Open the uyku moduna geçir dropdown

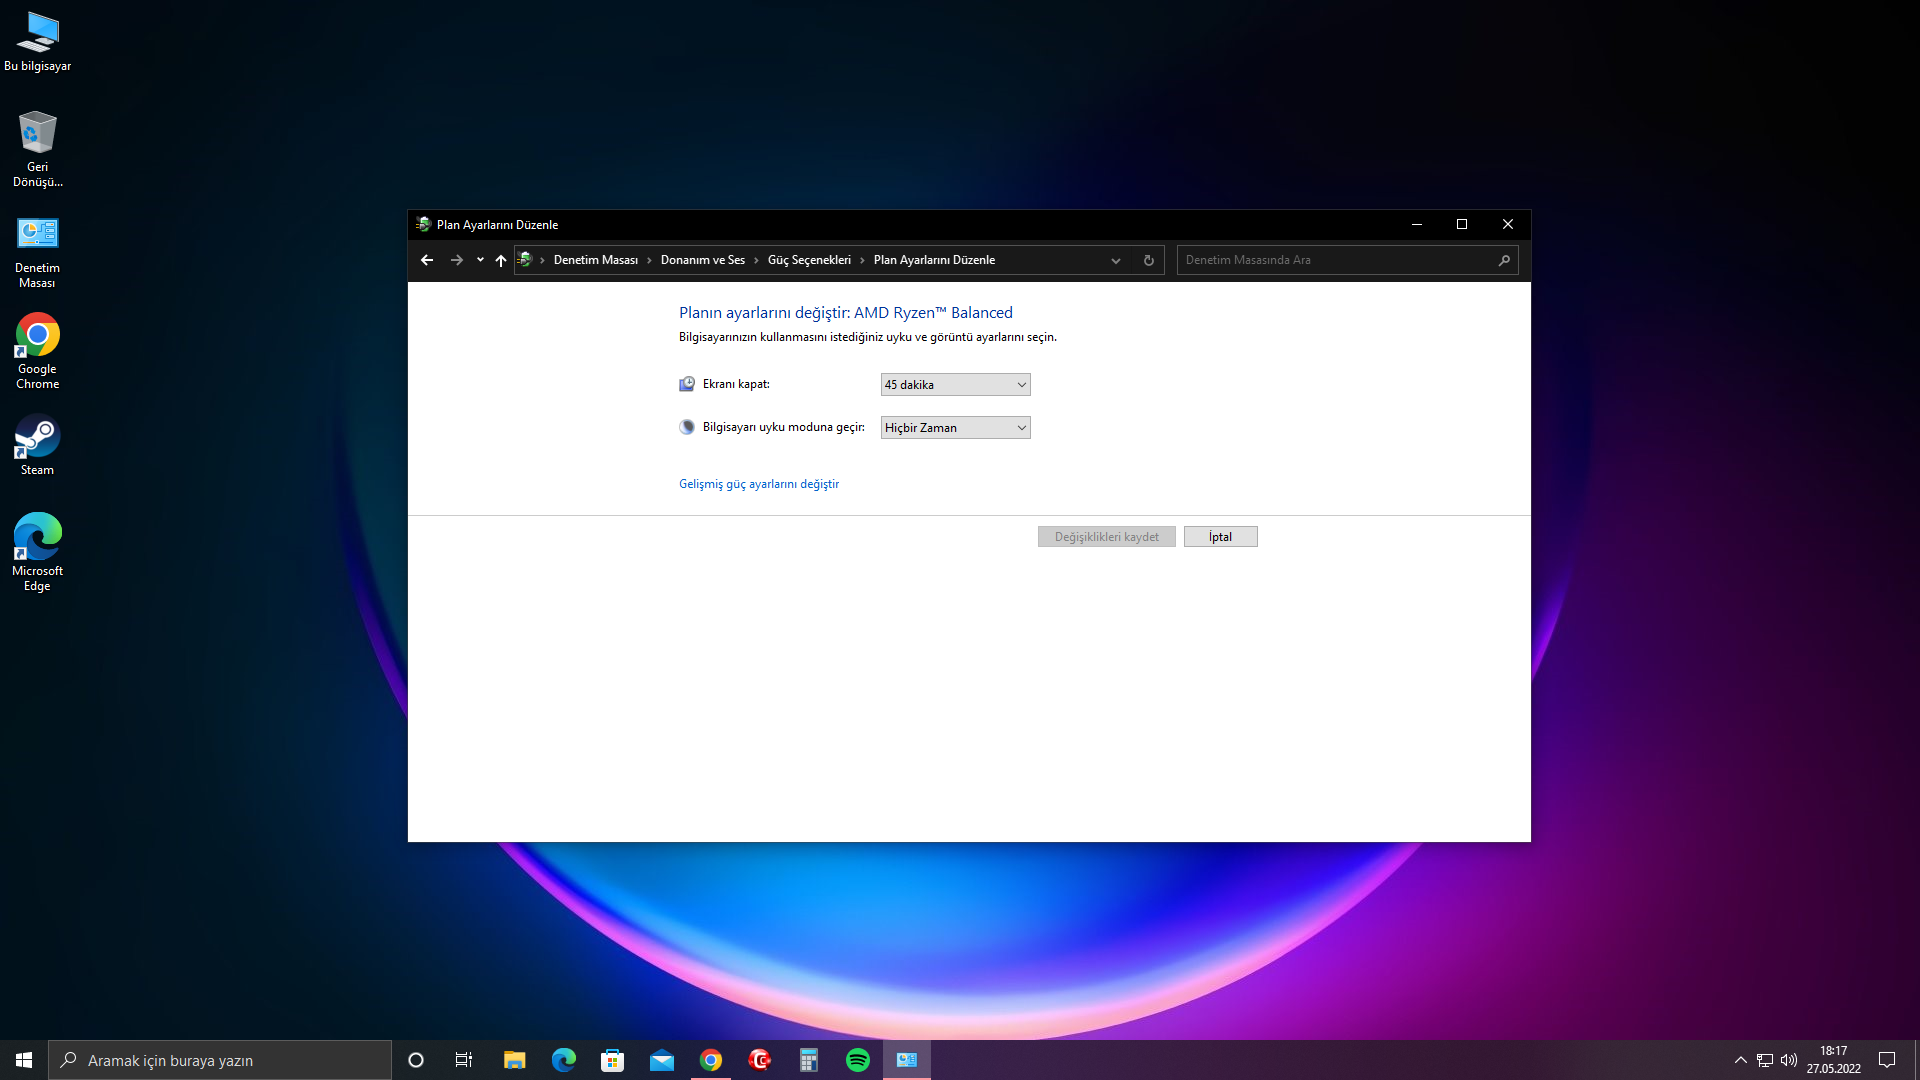pyautogui.click(x=955, y=428)
